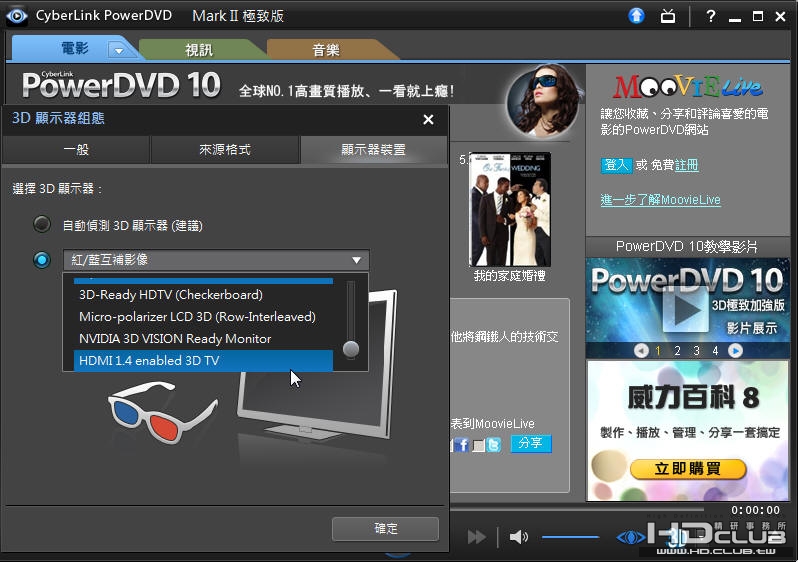Open the 一般 settings tab

point(76,150)
